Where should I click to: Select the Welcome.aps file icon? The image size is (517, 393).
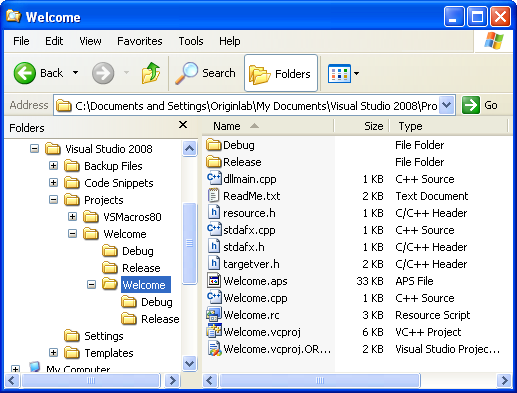tap(214, 280)
